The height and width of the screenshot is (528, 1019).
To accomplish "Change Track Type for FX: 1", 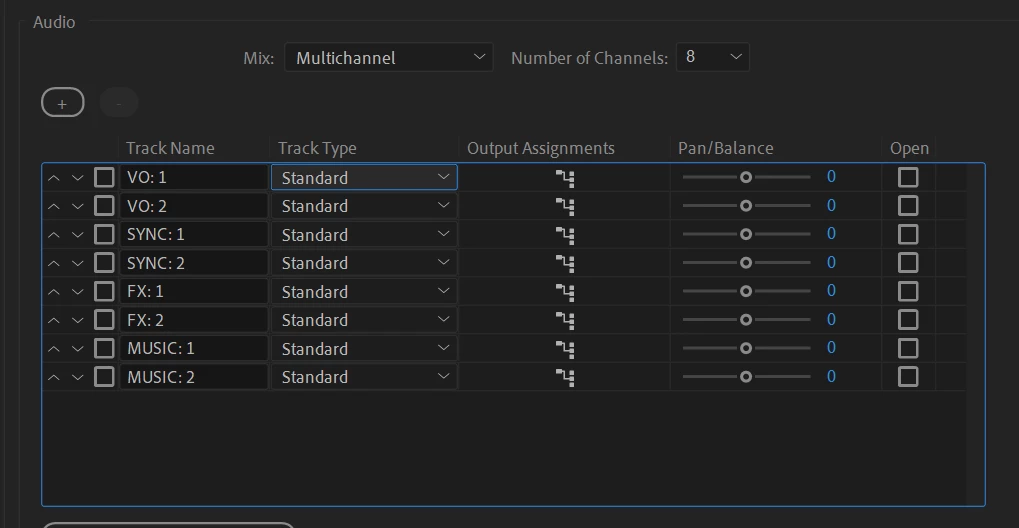I will pyautogui.click(x=365, y=291).
